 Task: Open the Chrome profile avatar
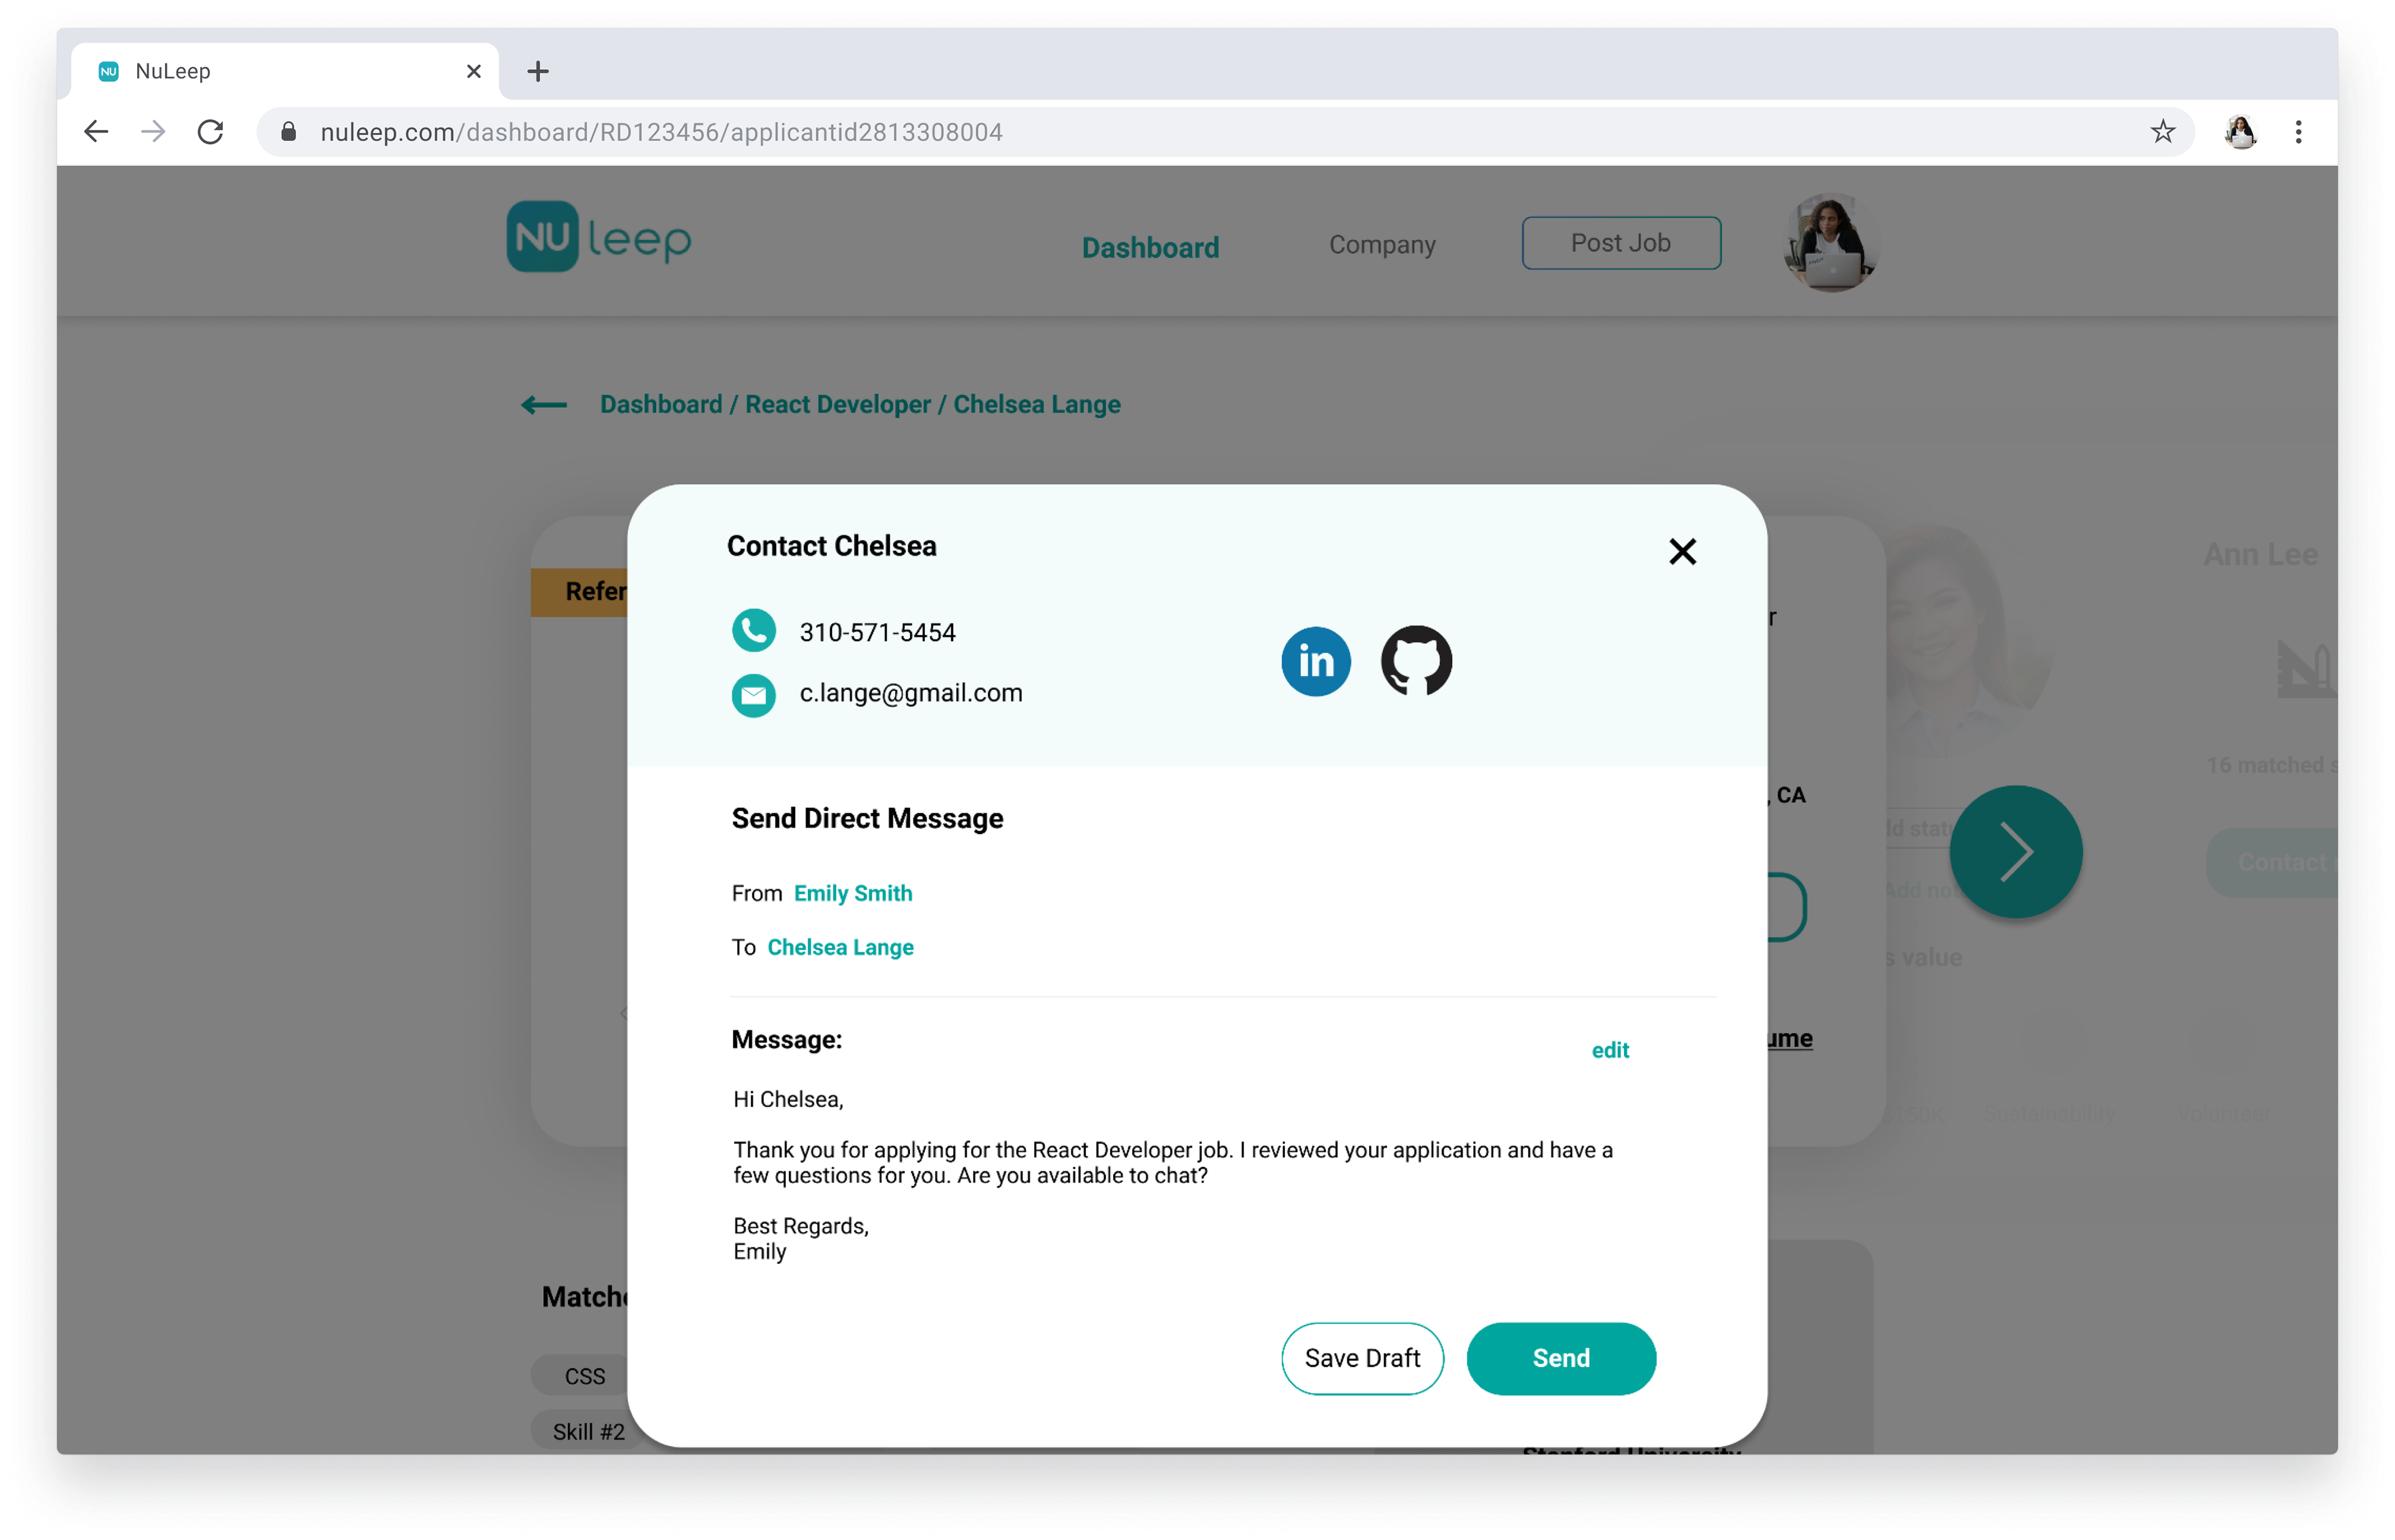click(2240, 131)
